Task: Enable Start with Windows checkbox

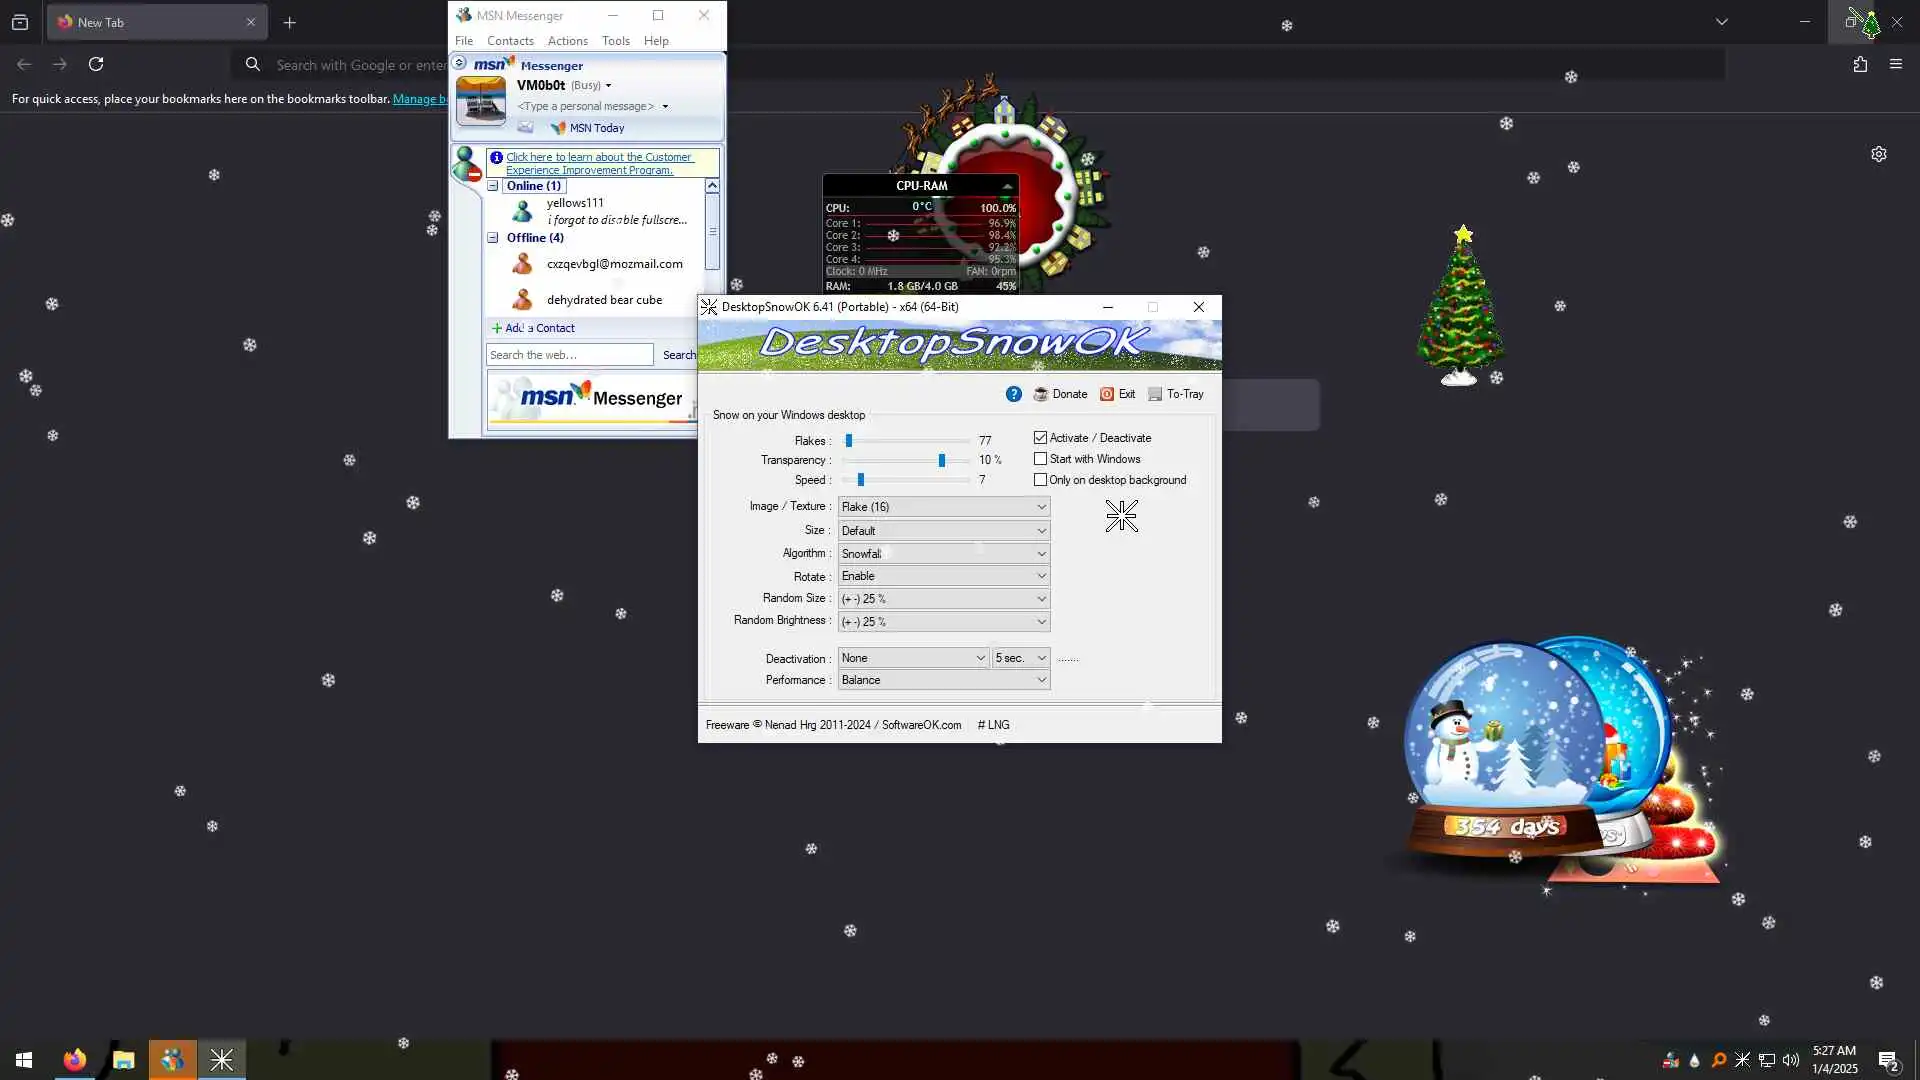Action: (x=1040, y=459)
